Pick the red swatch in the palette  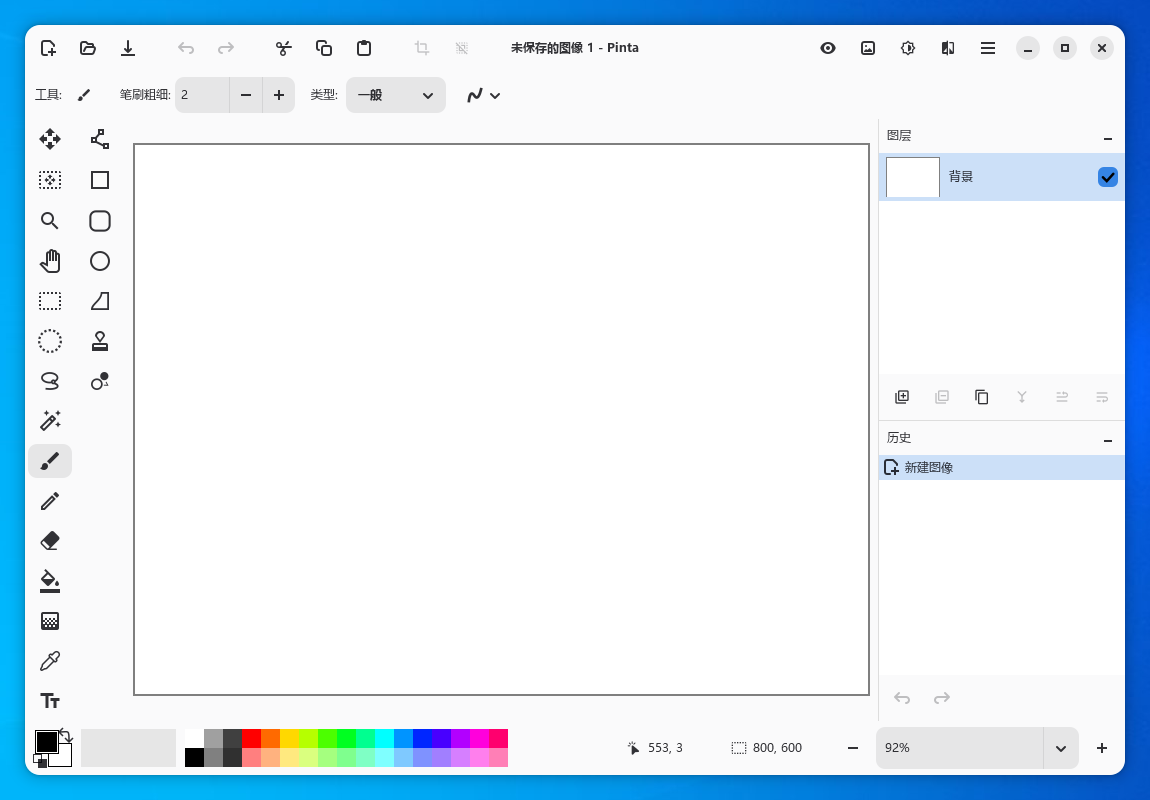[251, 738]
